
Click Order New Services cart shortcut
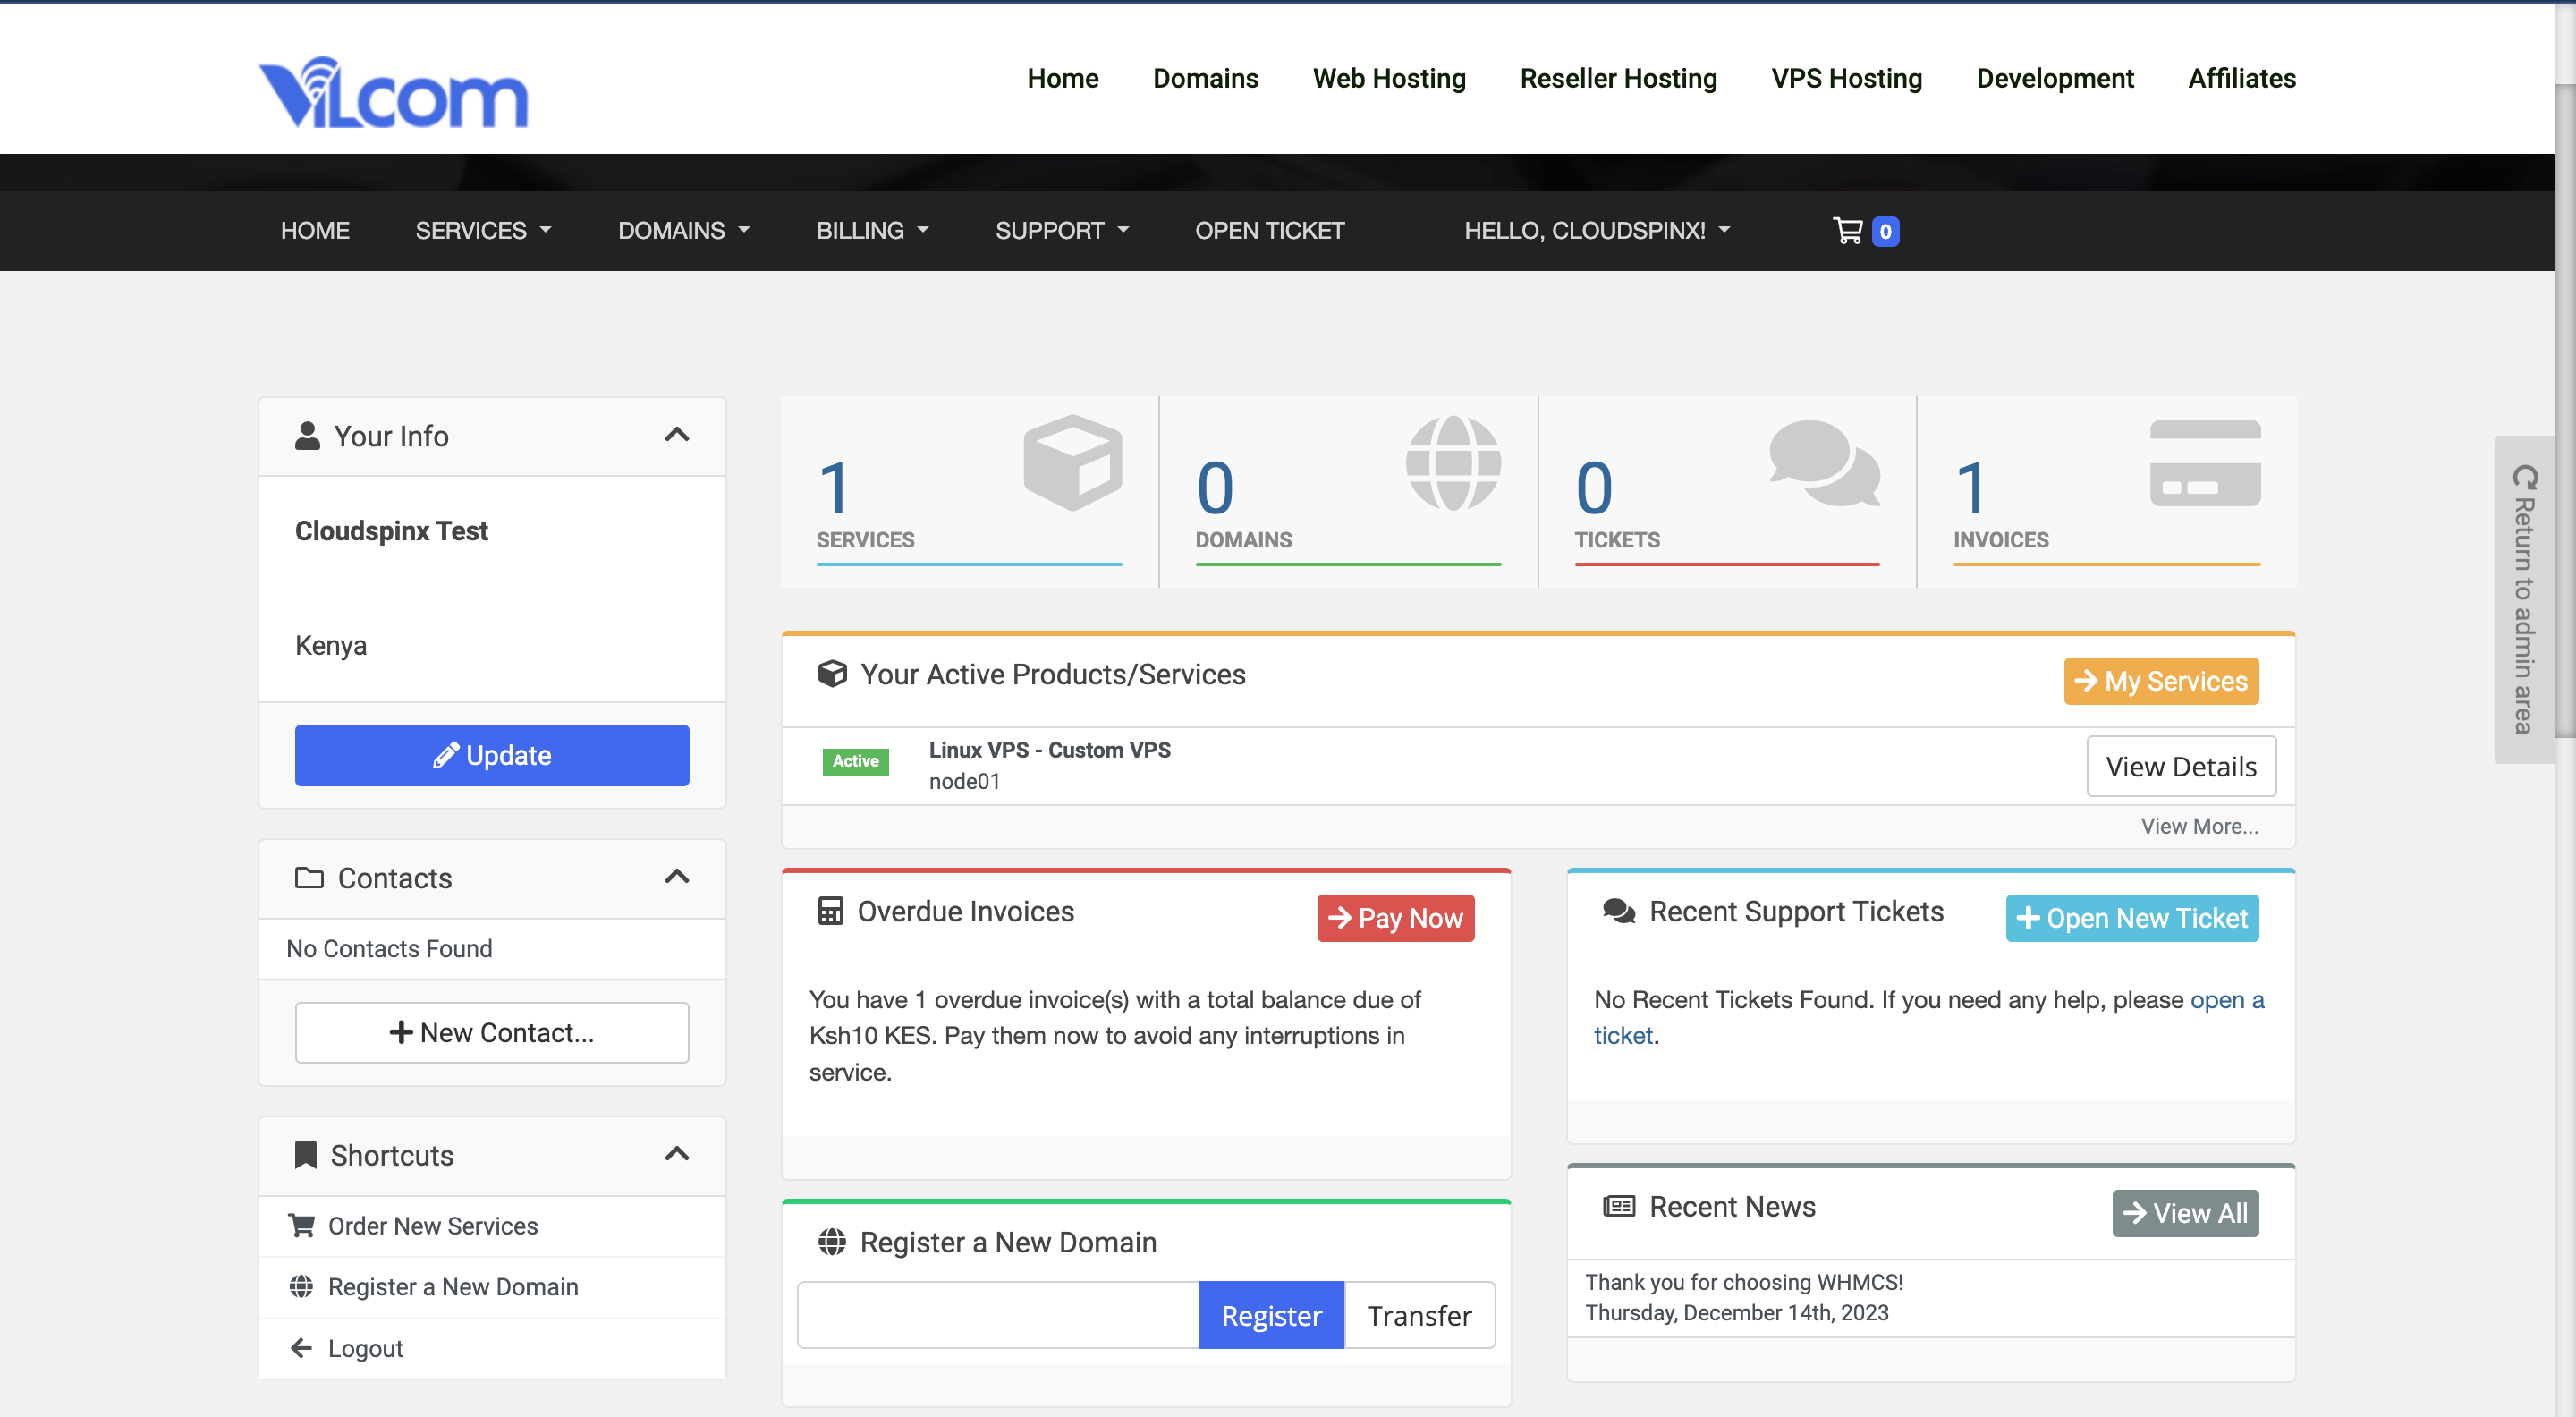tap(432, 1226)
